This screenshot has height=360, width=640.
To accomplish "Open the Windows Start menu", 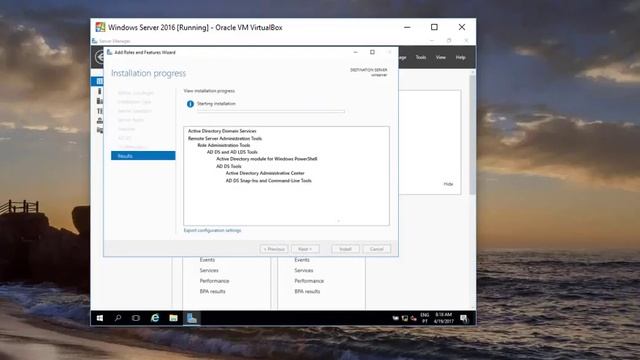I will point(100,318).
